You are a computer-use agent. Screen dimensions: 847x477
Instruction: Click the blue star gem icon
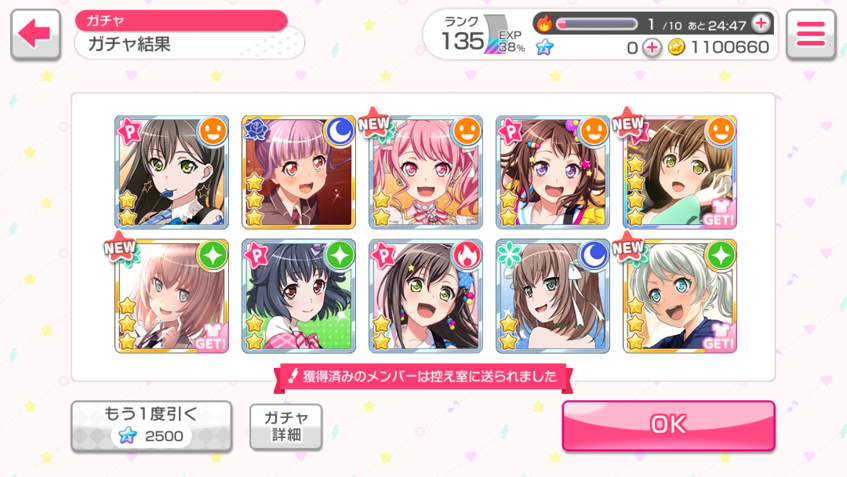pos(544,48)
